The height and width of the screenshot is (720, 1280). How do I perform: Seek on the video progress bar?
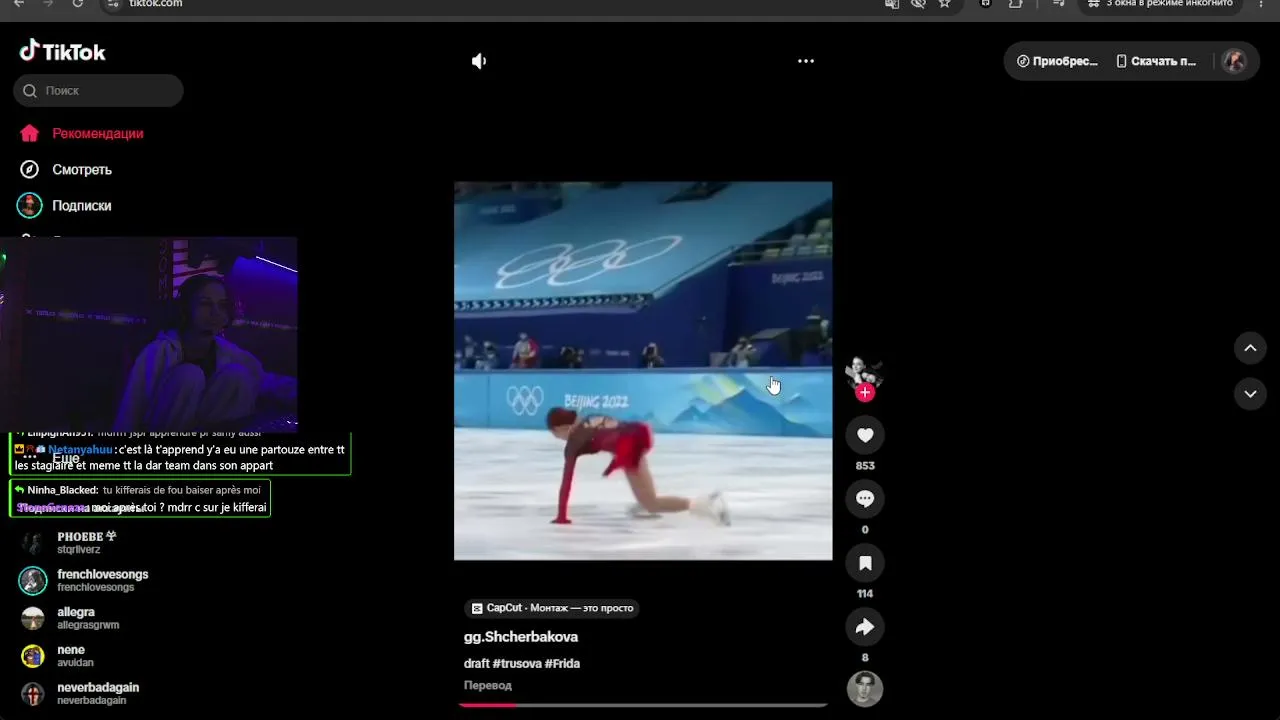643,705
